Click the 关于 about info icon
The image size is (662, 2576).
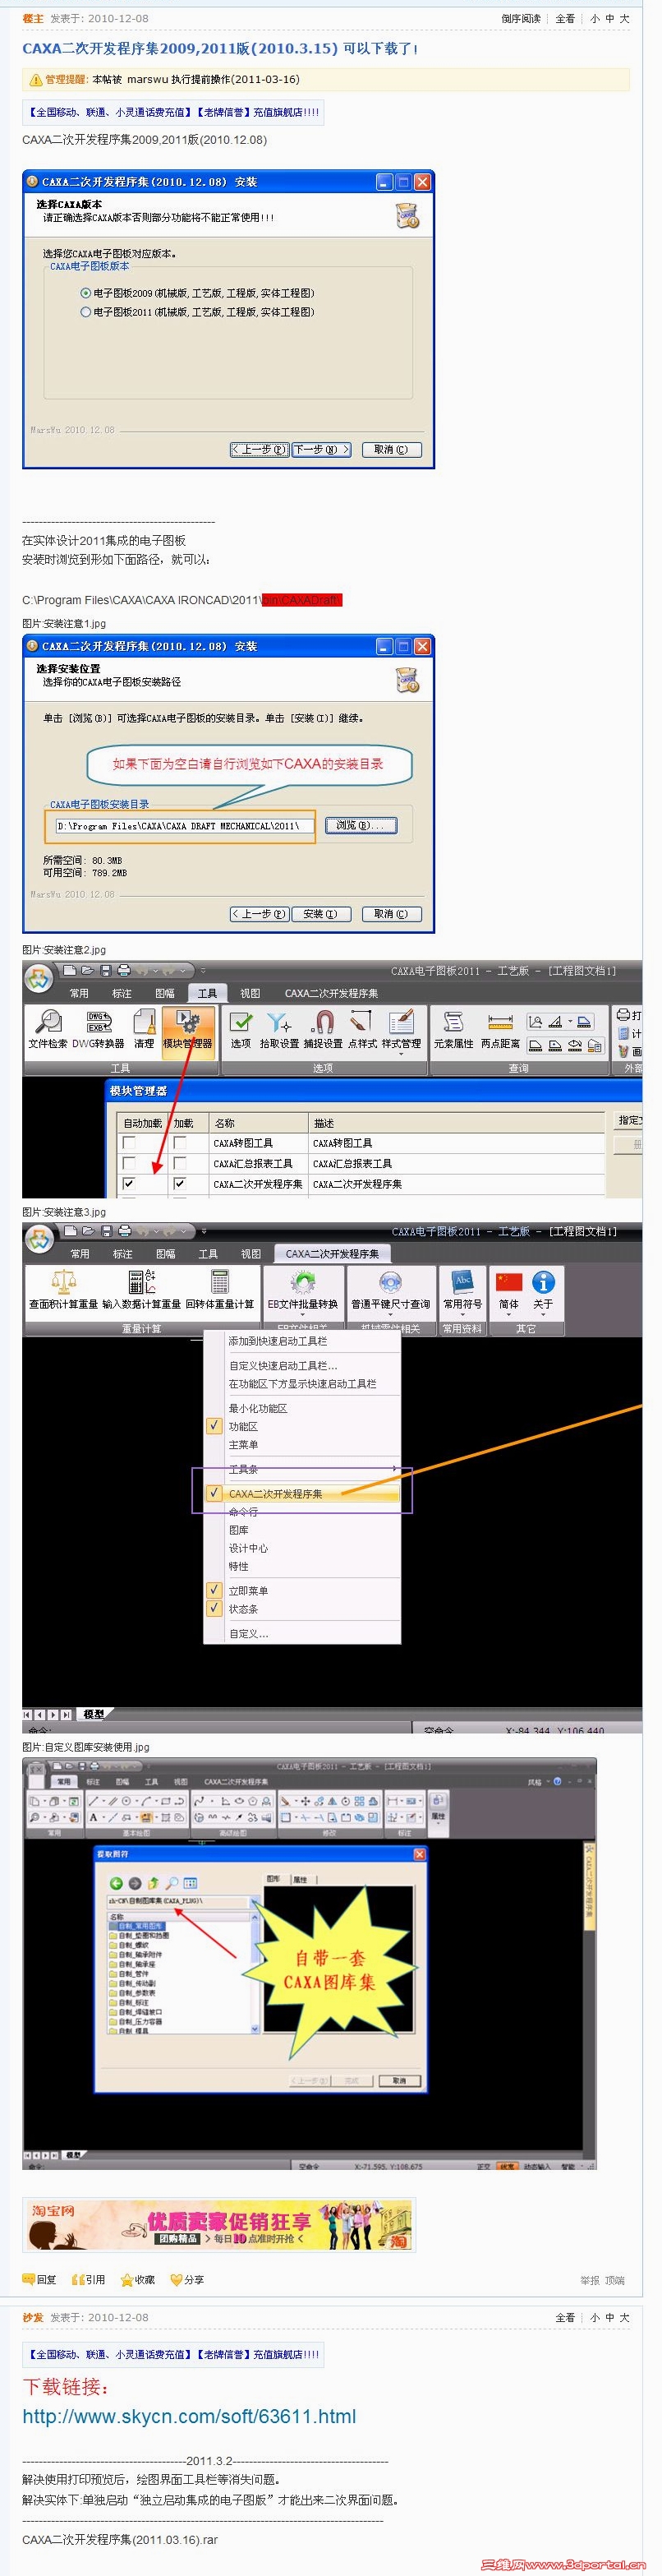[543, 1281]
